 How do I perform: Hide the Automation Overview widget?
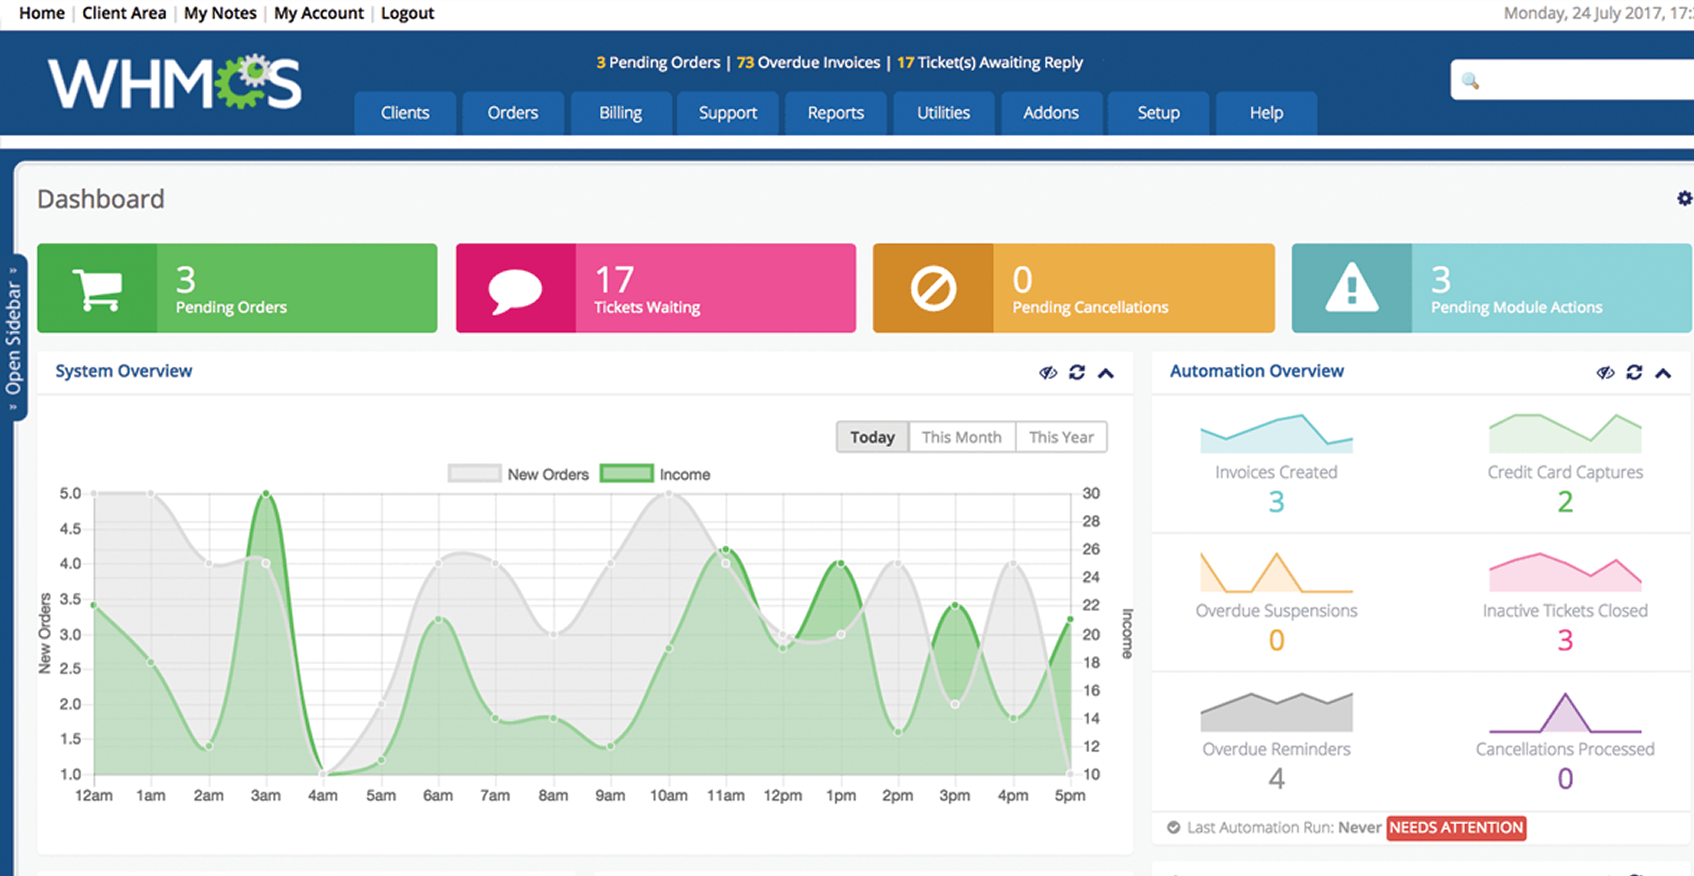[1605, 372]
